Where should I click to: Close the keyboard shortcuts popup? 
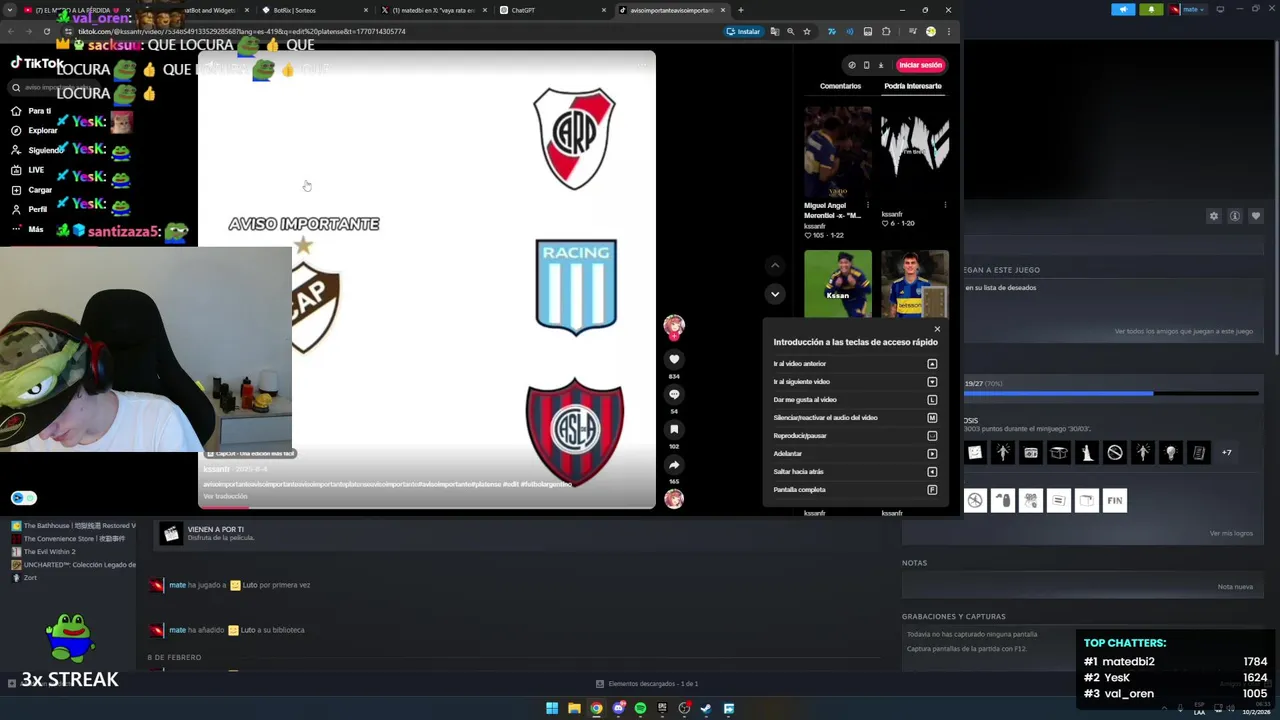937,329
